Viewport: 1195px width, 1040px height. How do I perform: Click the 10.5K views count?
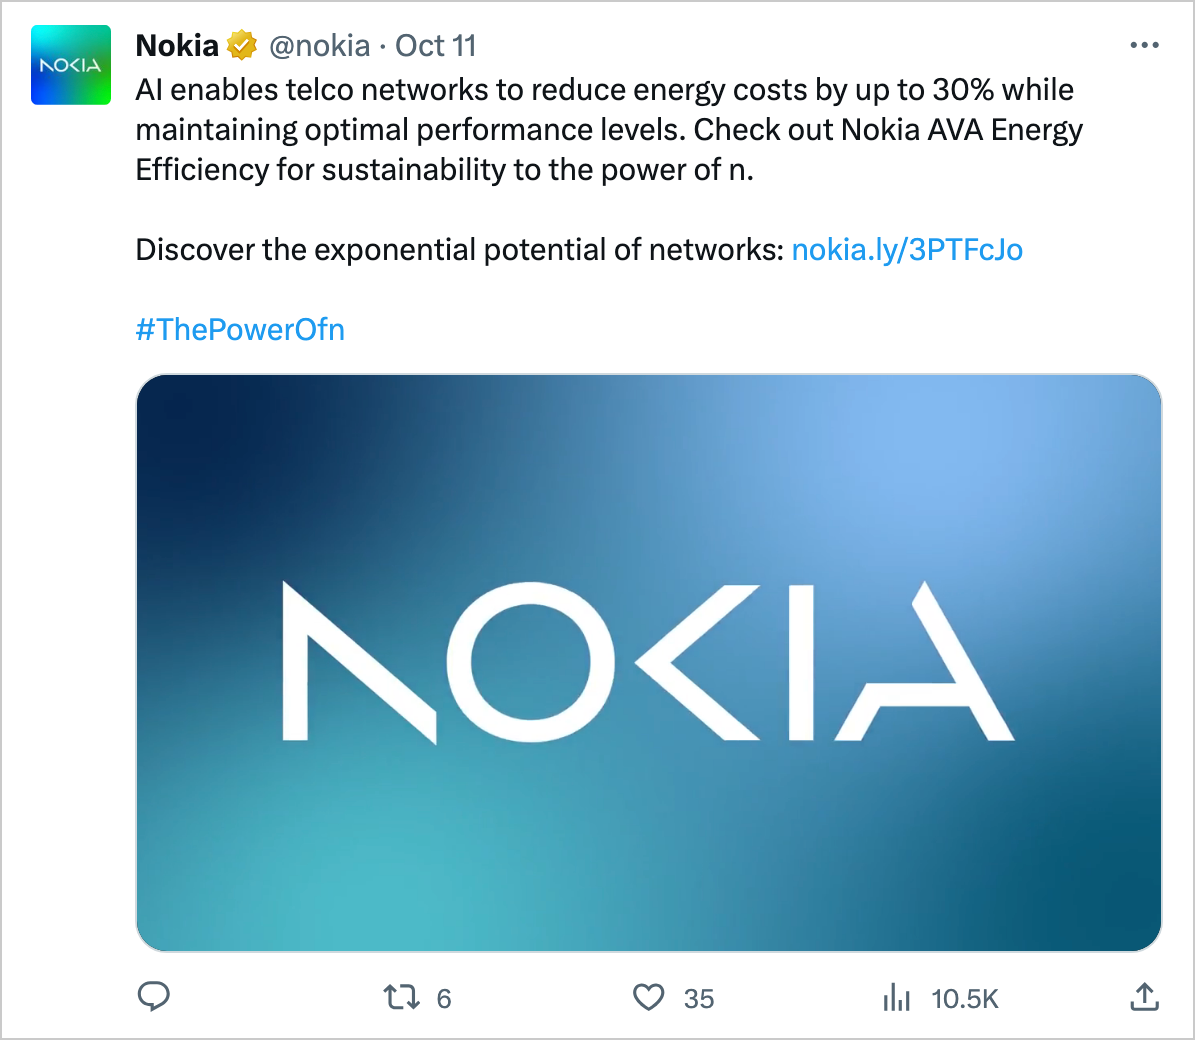click(964, 998)
